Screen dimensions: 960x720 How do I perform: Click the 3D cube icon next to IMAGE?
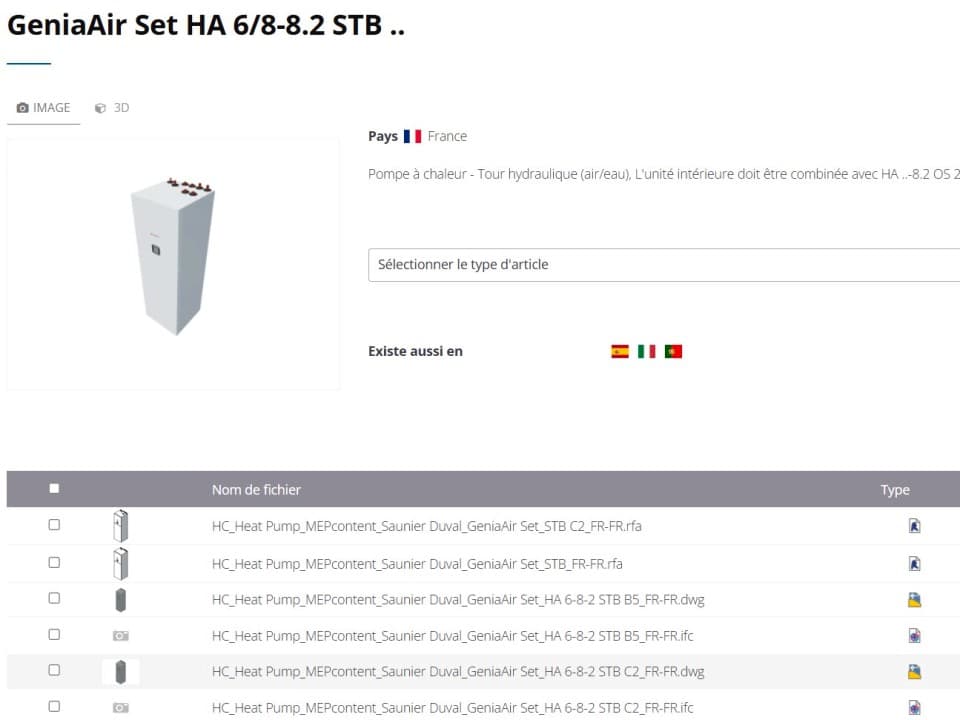(99, 107)
